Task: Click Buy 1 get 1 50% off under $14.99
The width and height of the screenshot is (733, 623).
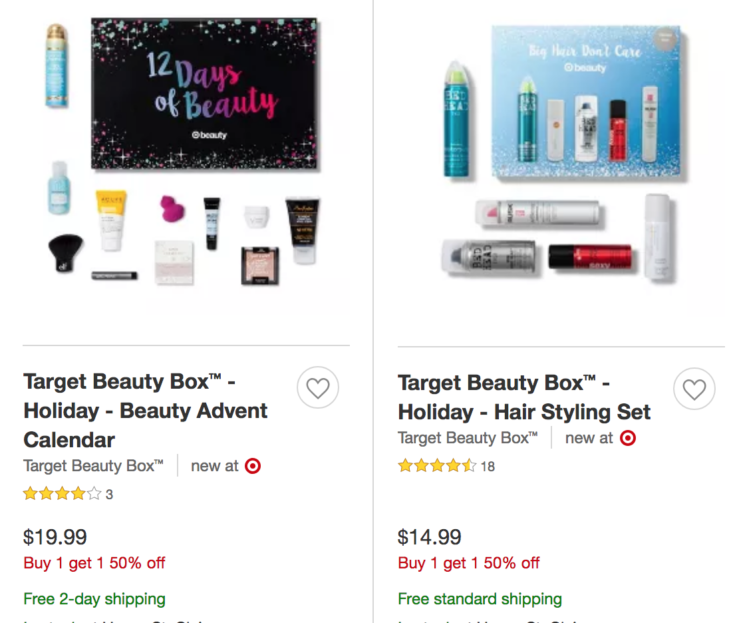Action: tap(468, 563)
